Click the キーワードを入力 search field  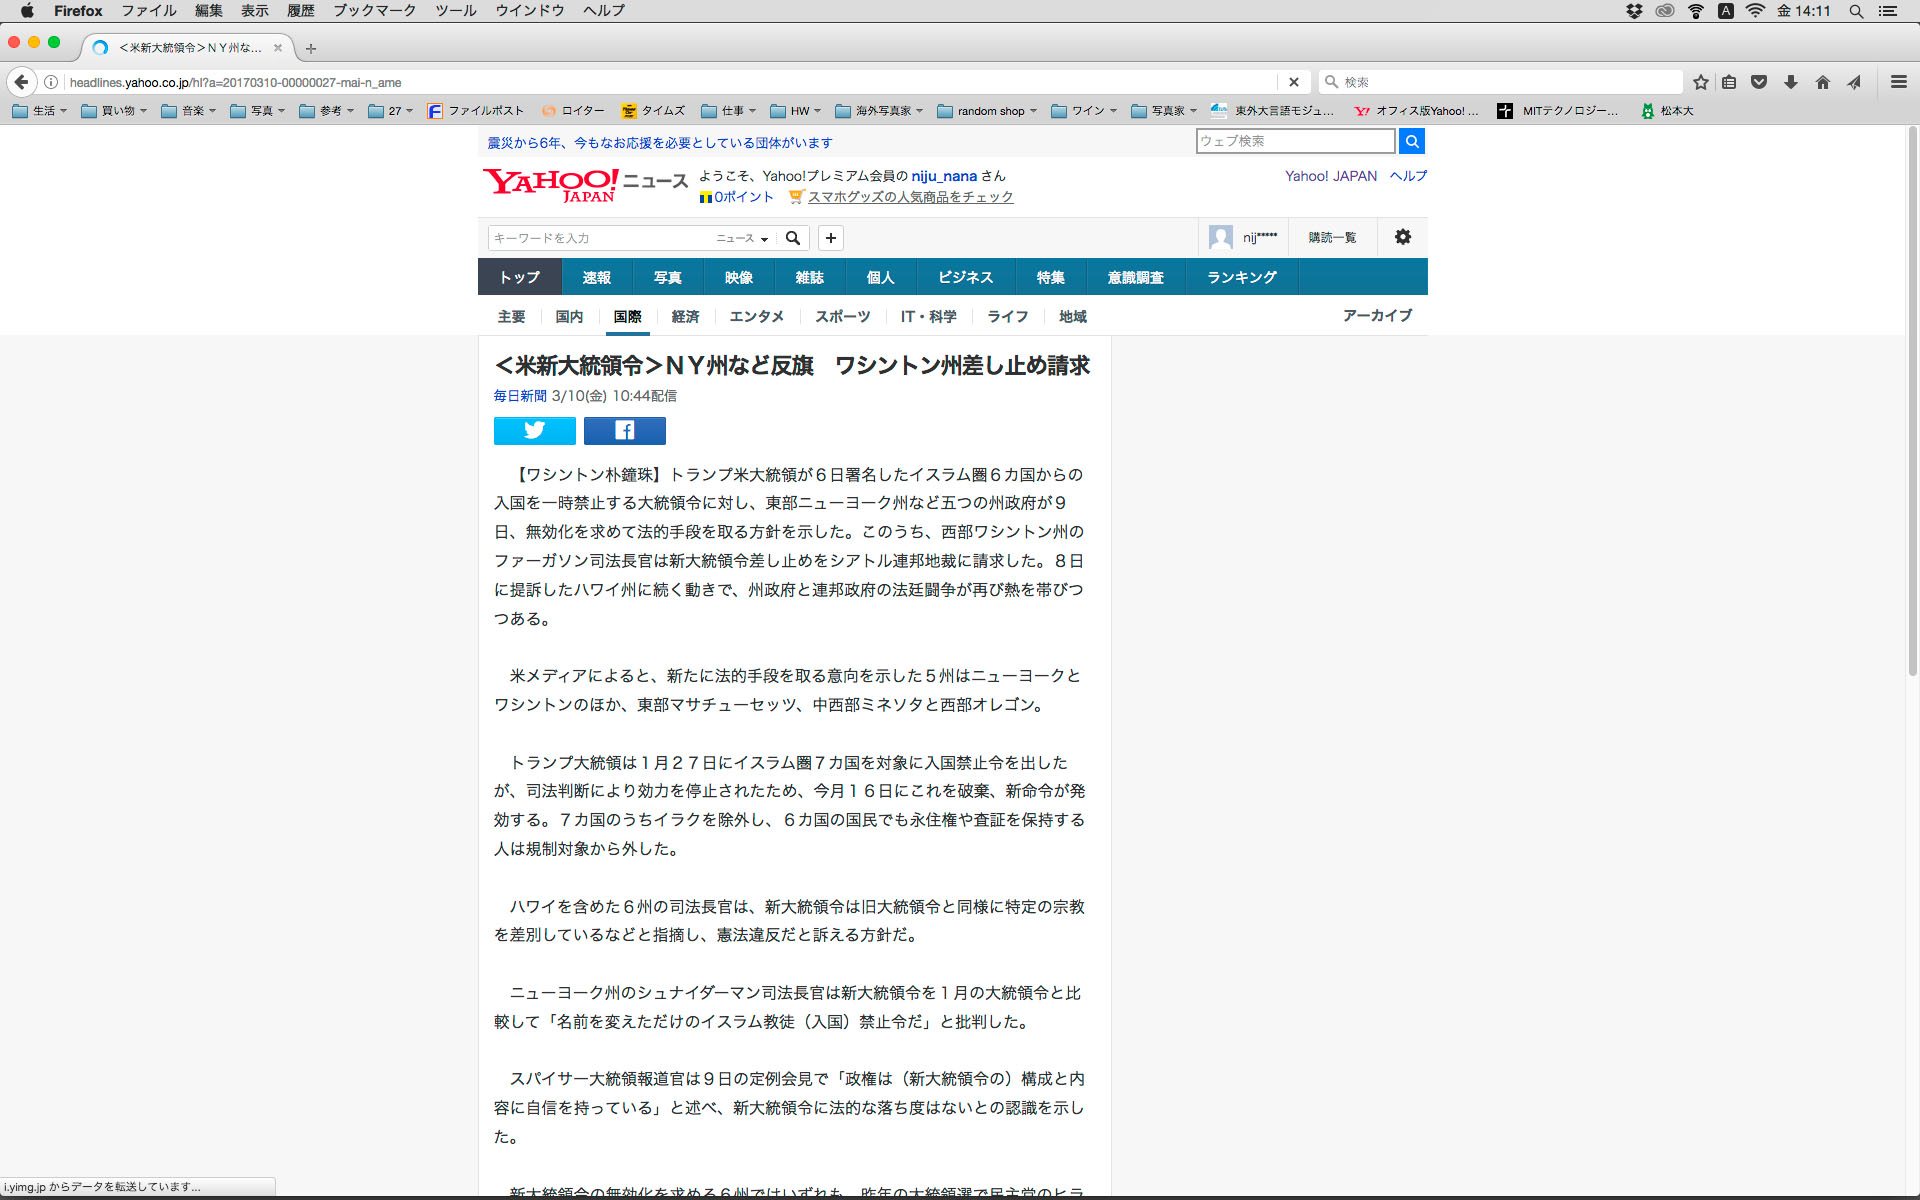pos(600,238)
